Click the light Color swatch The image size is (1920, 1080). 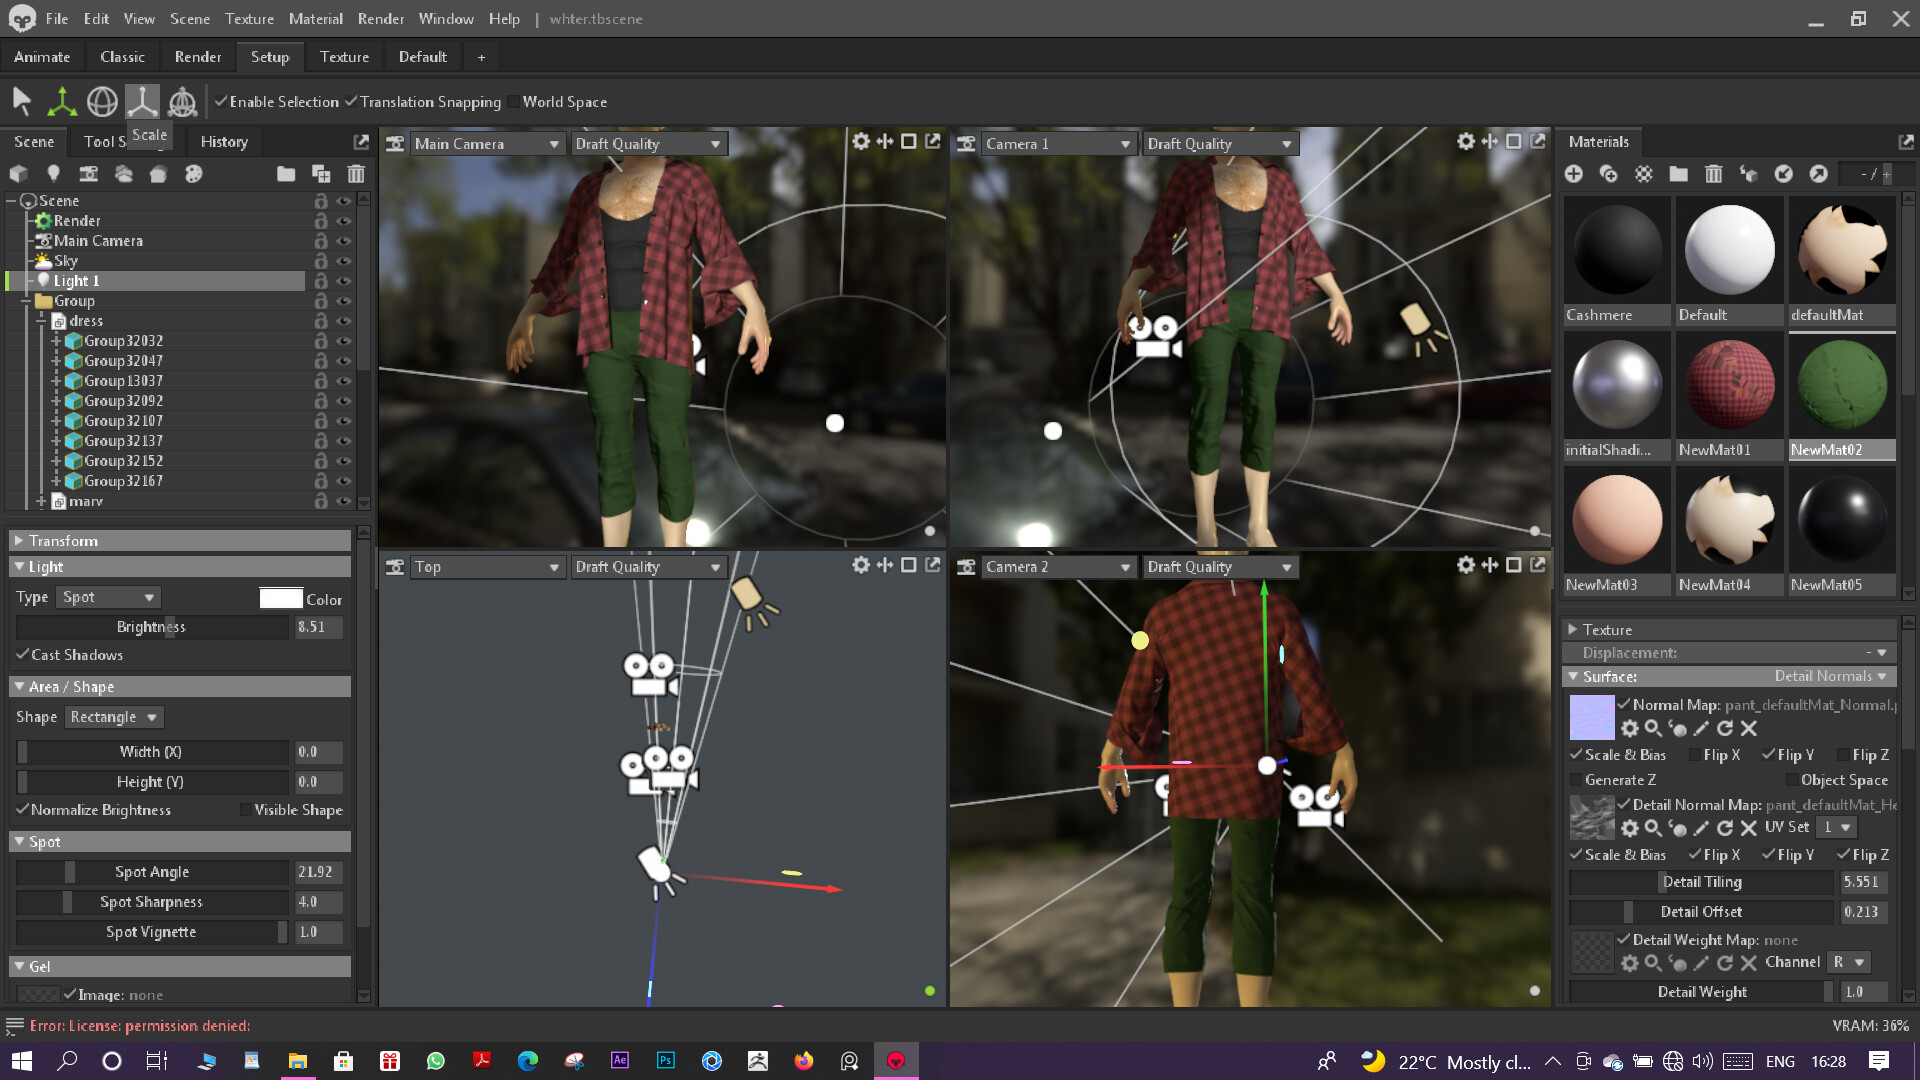(280, 598)
